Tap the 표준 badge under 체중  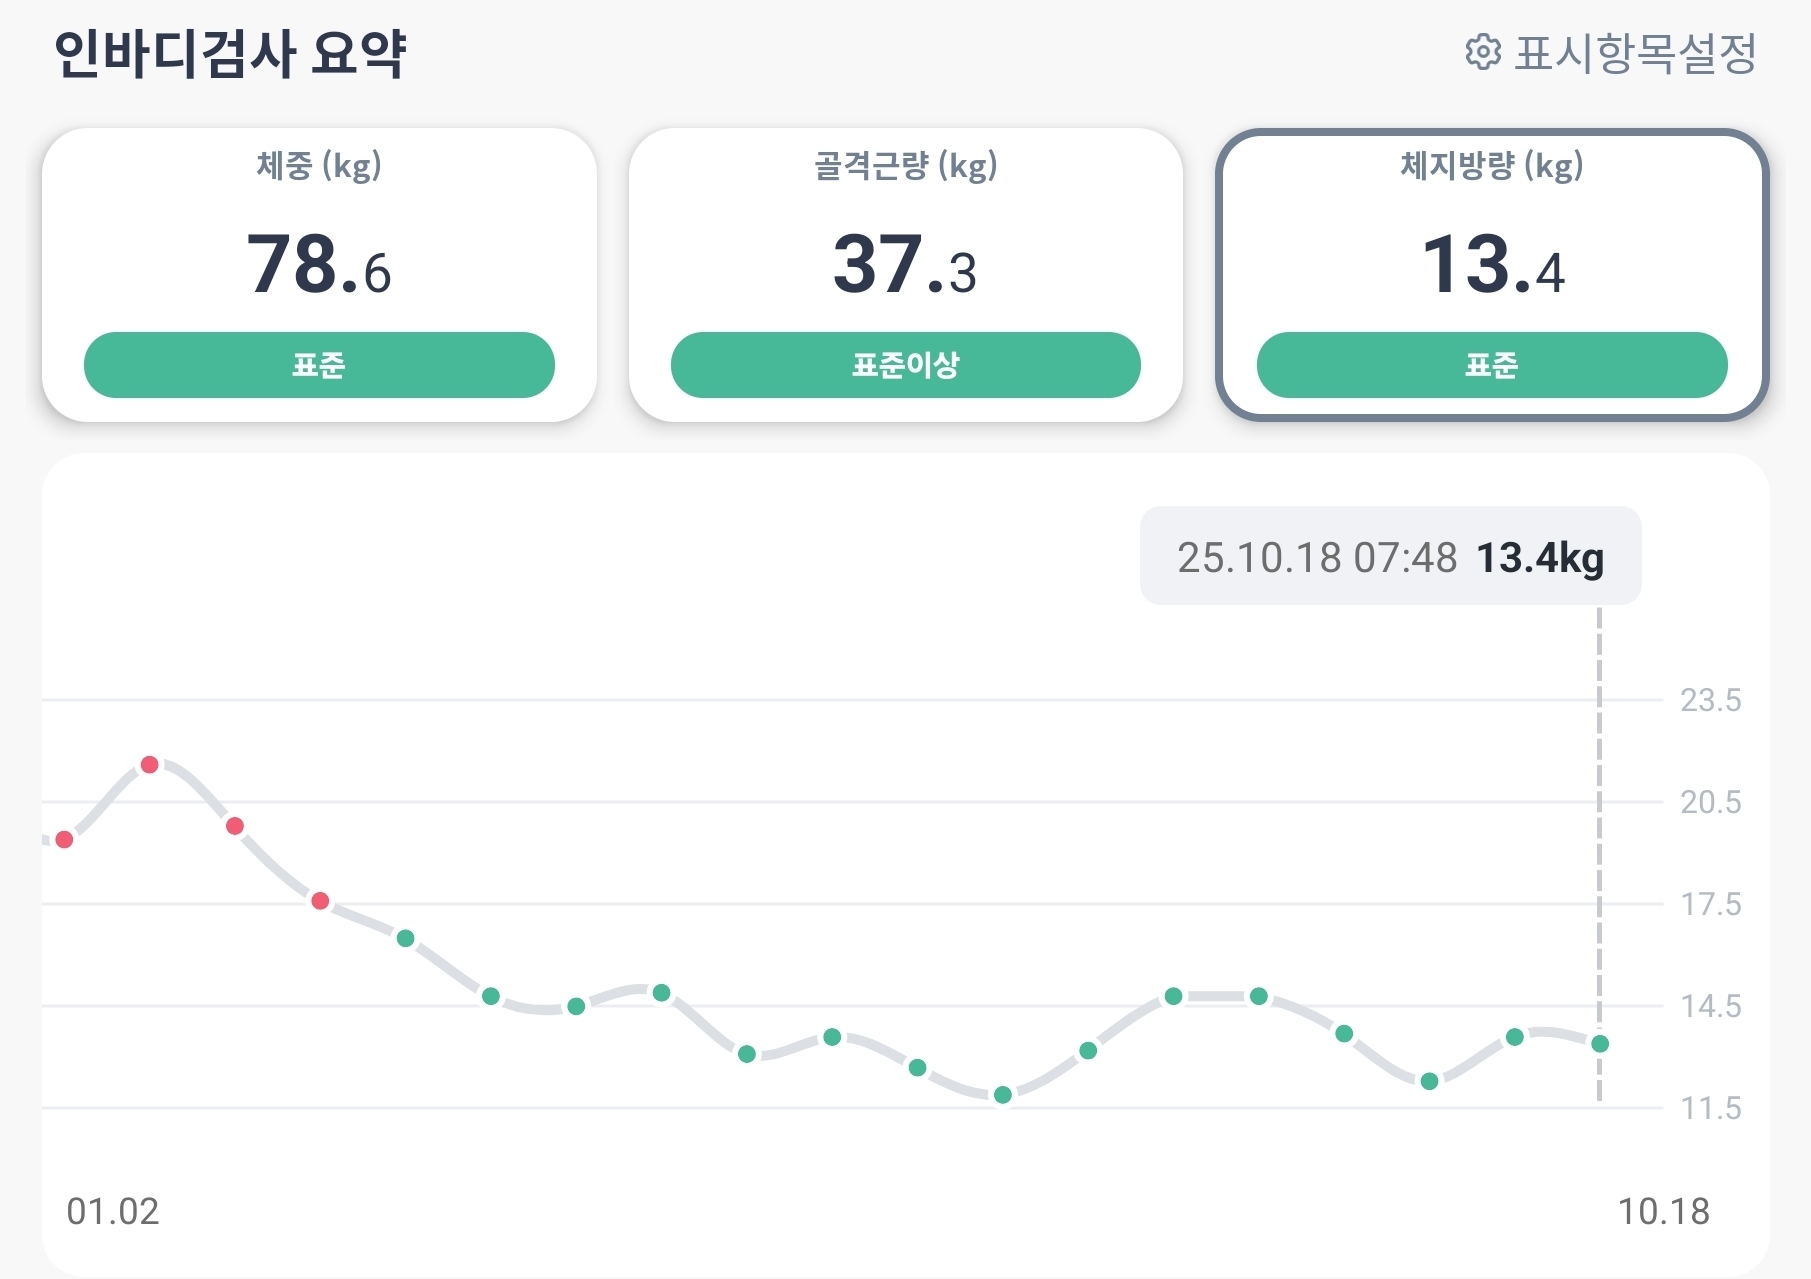pos(319,365)
